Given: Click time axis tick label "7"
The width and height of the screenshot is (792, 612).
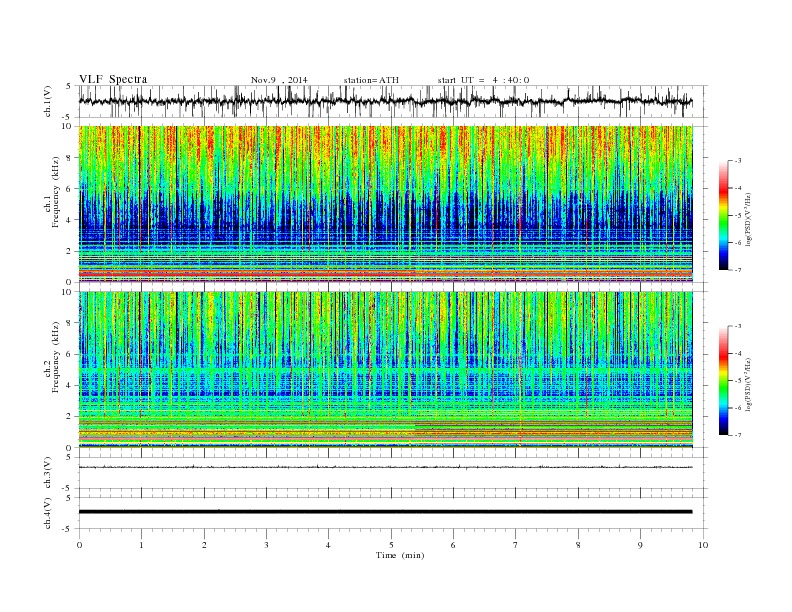Looking at the screenshot, I should pos(516,545).
